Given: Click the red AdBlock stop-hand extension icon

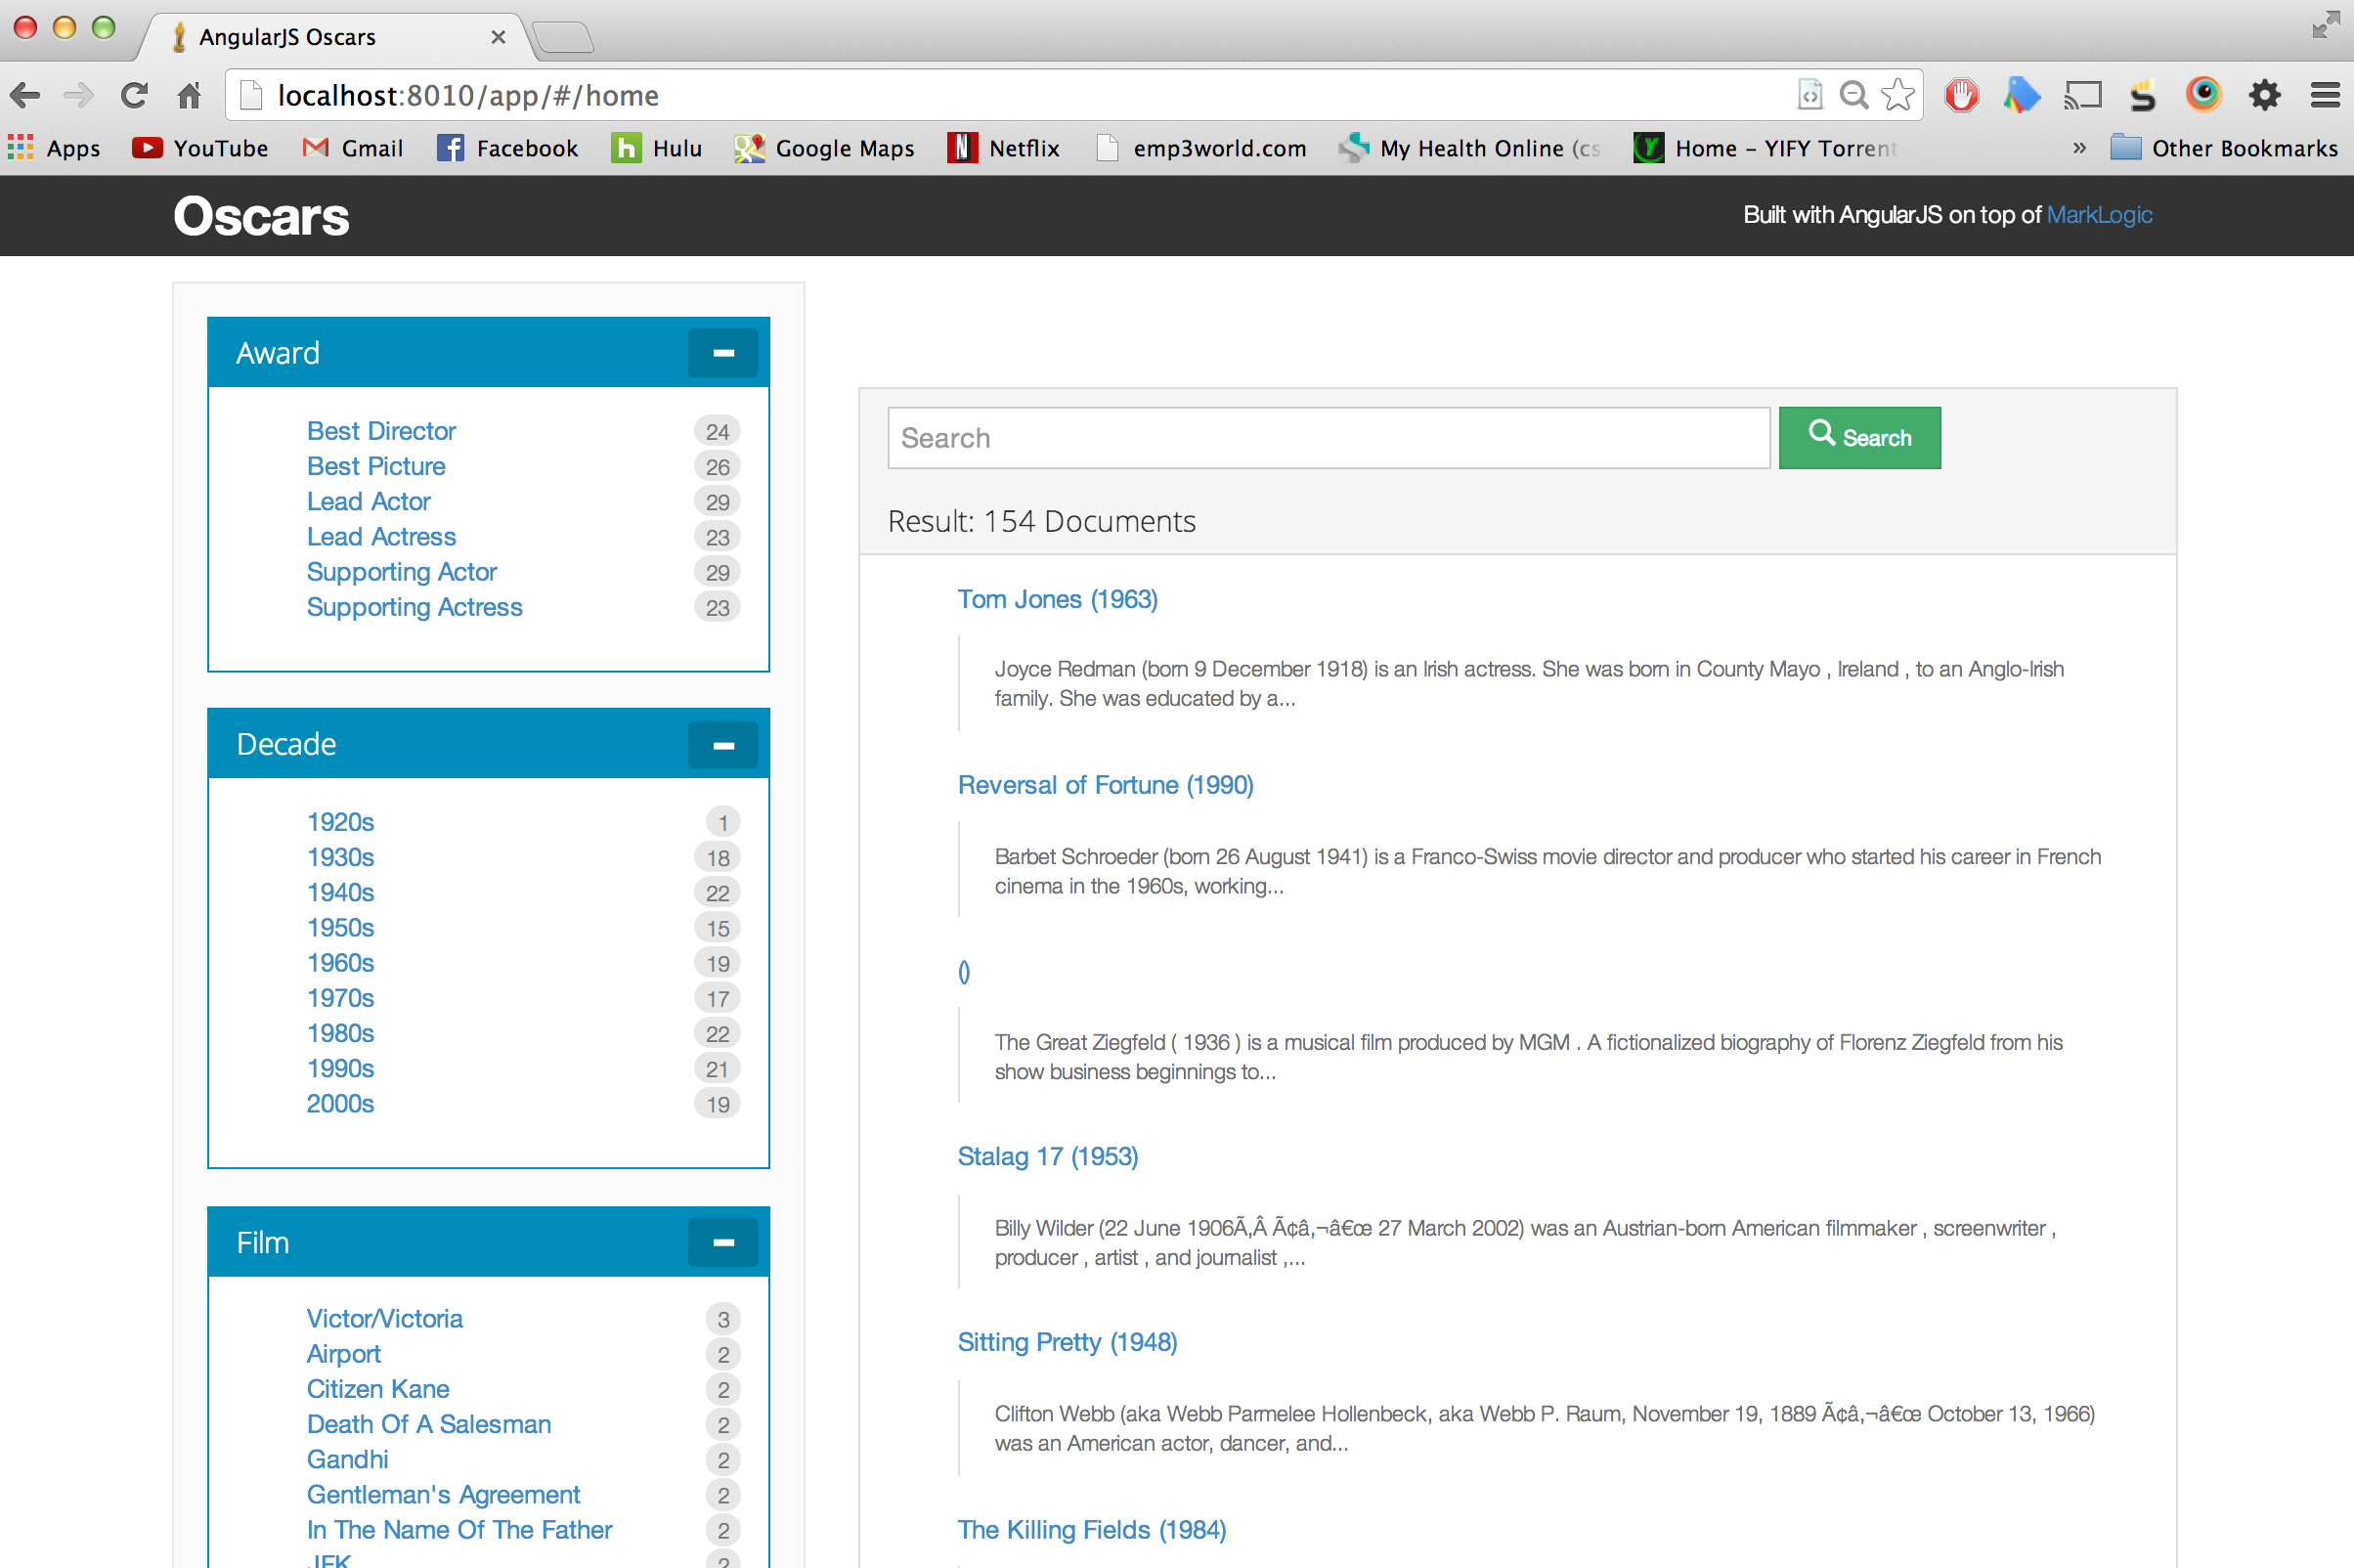Looking at the screenshot, I should click(x=1961, y=96).
